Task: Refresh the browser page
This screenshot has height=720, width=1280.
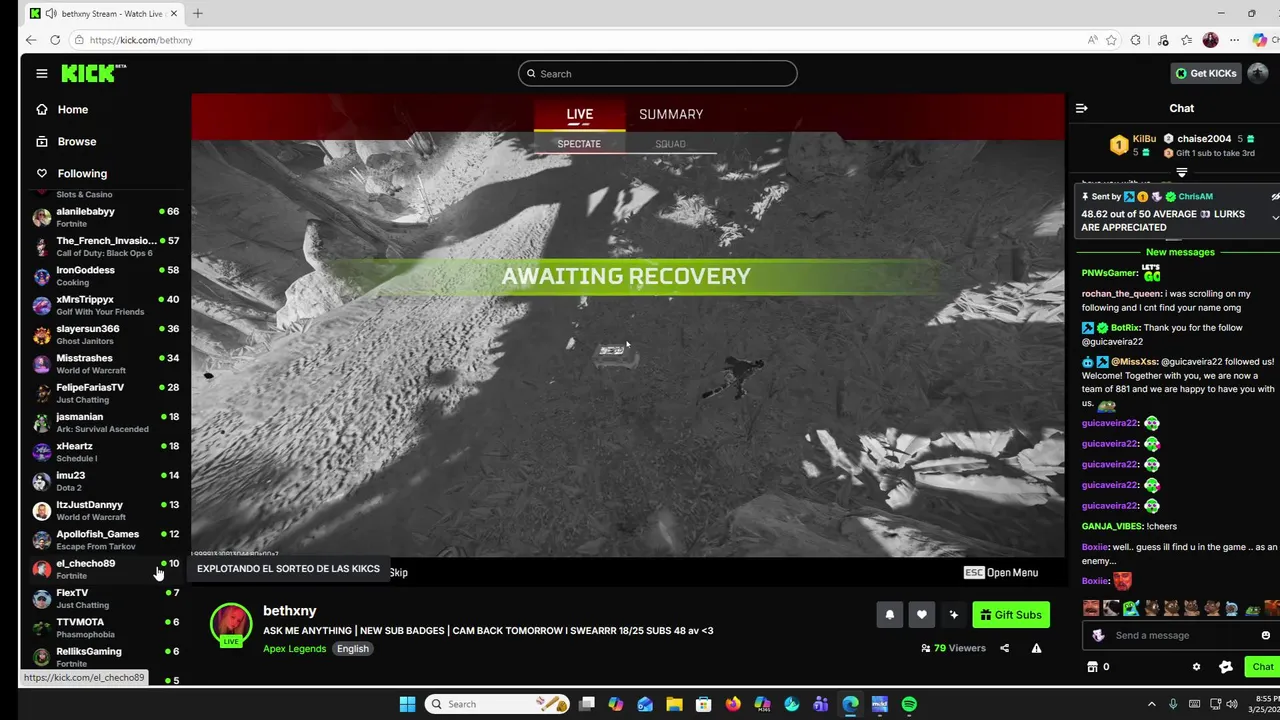Action: (x=55, y=40)
